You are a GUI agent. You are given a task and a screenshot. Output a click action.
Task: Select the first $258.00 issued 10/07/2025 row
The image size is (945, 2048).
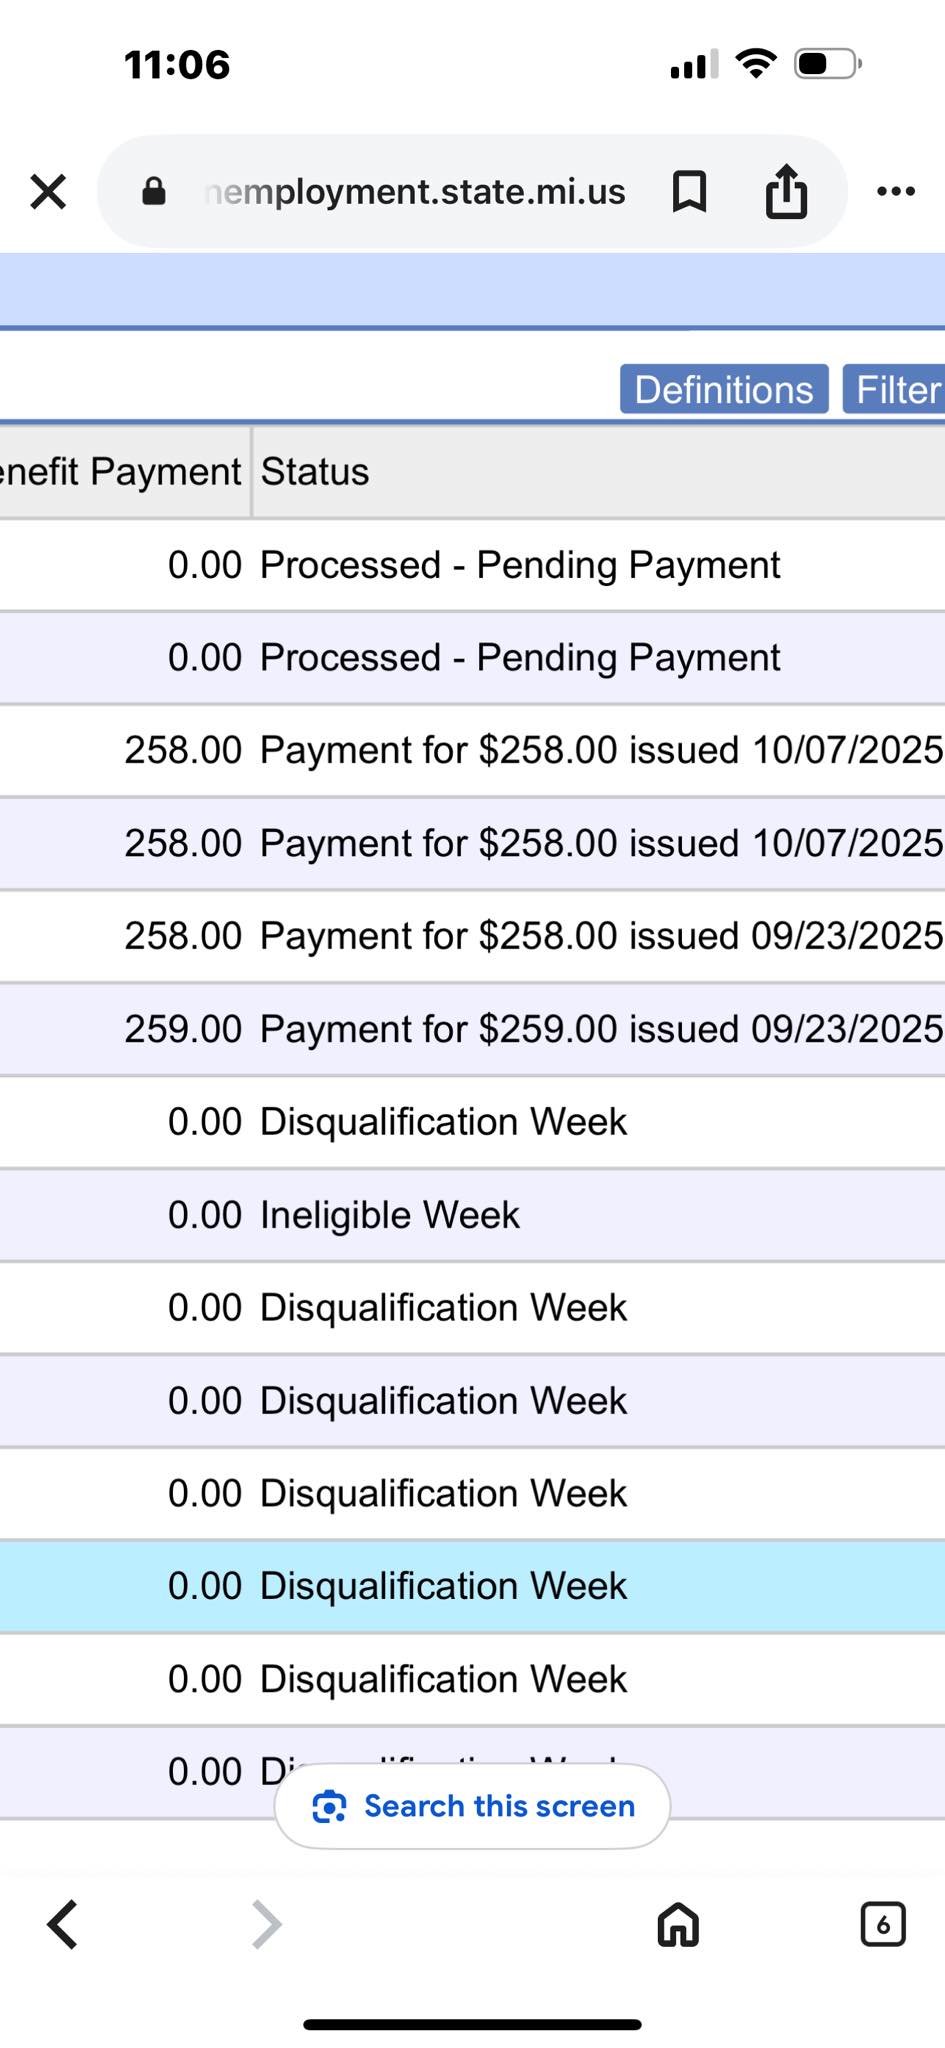click(x=472, y=750)
